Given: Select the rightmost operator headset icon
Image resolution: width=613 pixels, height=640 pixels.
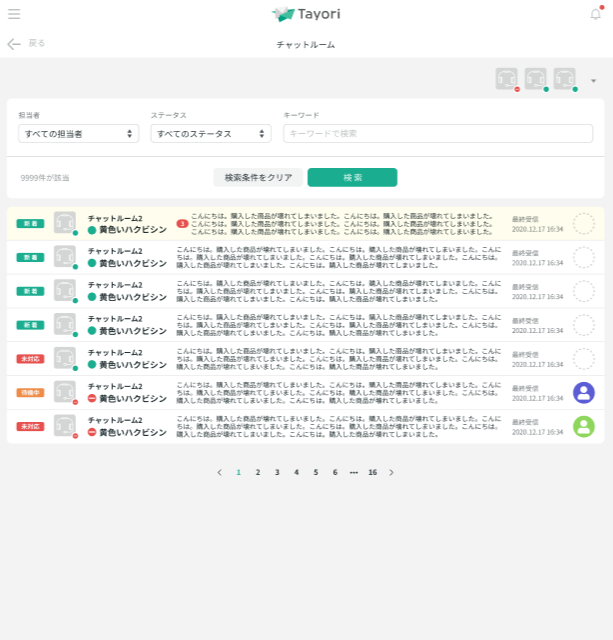Looking at the screenshot, I should click(565, 79).
